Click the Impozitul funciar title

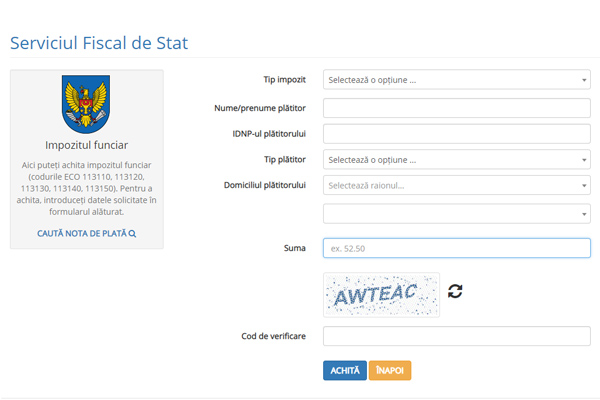(86, 145)
